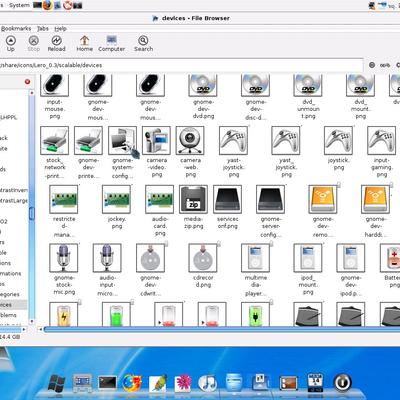Open the System menu in top panel
Screen dimensions: 400x400
[19, 5]
